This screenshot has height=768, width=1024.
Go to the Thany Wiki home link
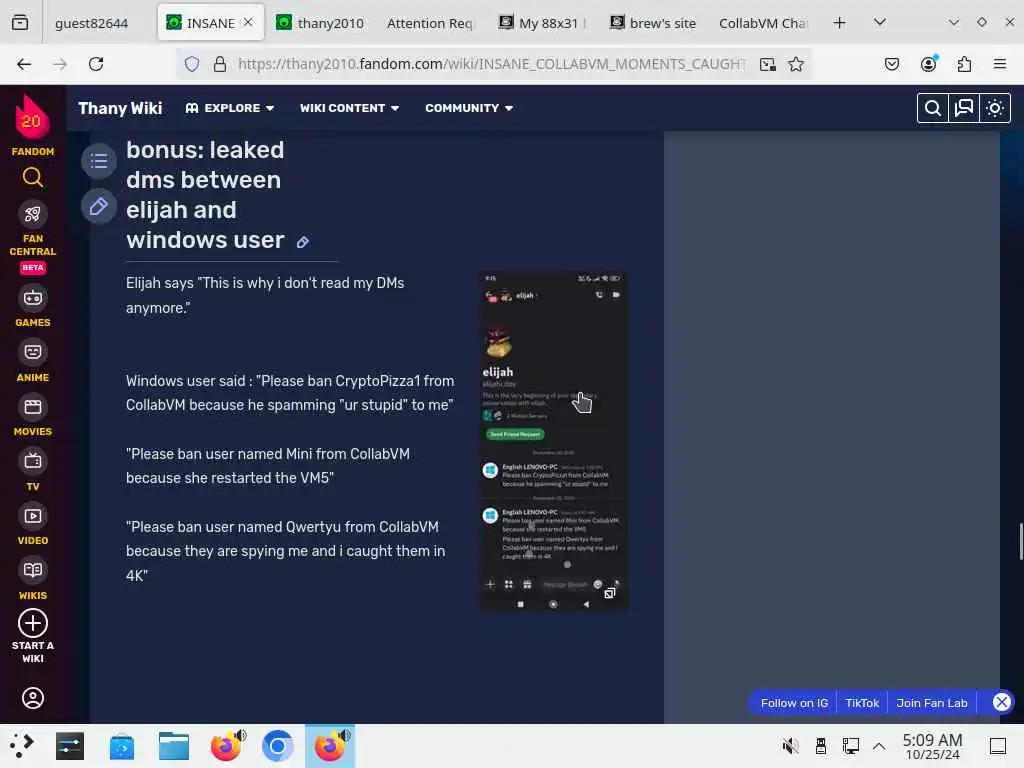(120, 108)
